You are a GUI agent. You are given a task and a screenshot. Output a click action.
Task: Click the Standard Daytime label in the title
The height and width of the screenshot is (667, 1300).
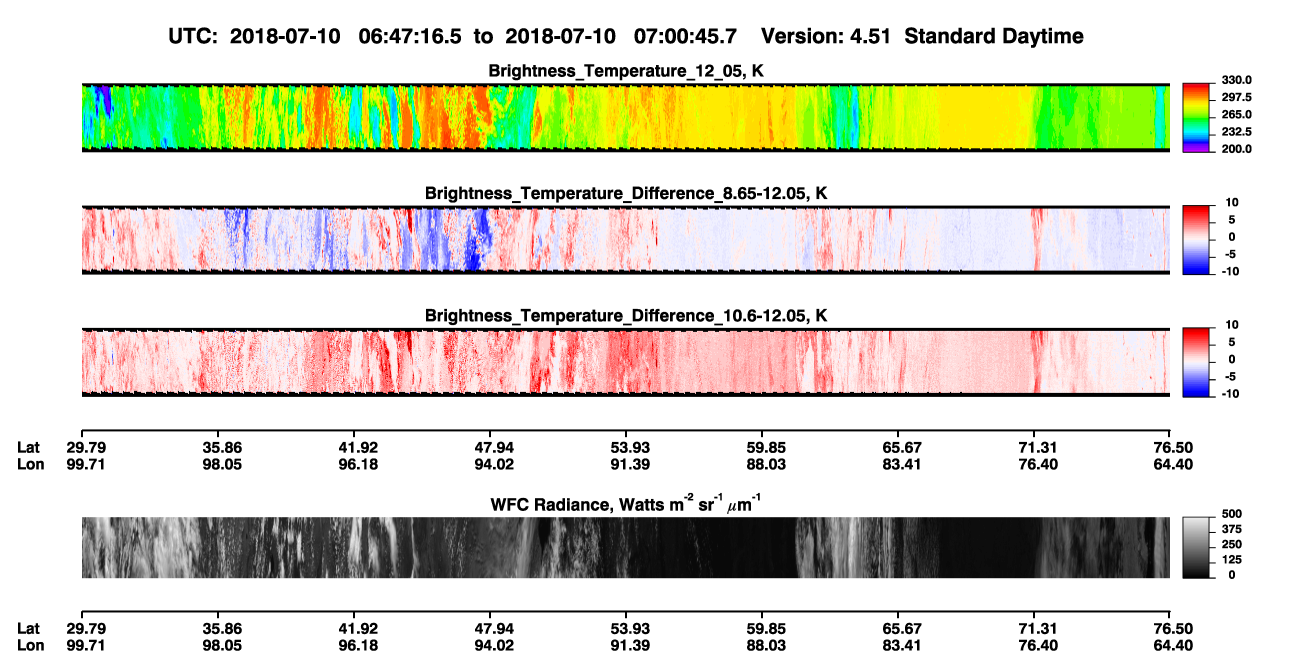(x=993, y=36)
